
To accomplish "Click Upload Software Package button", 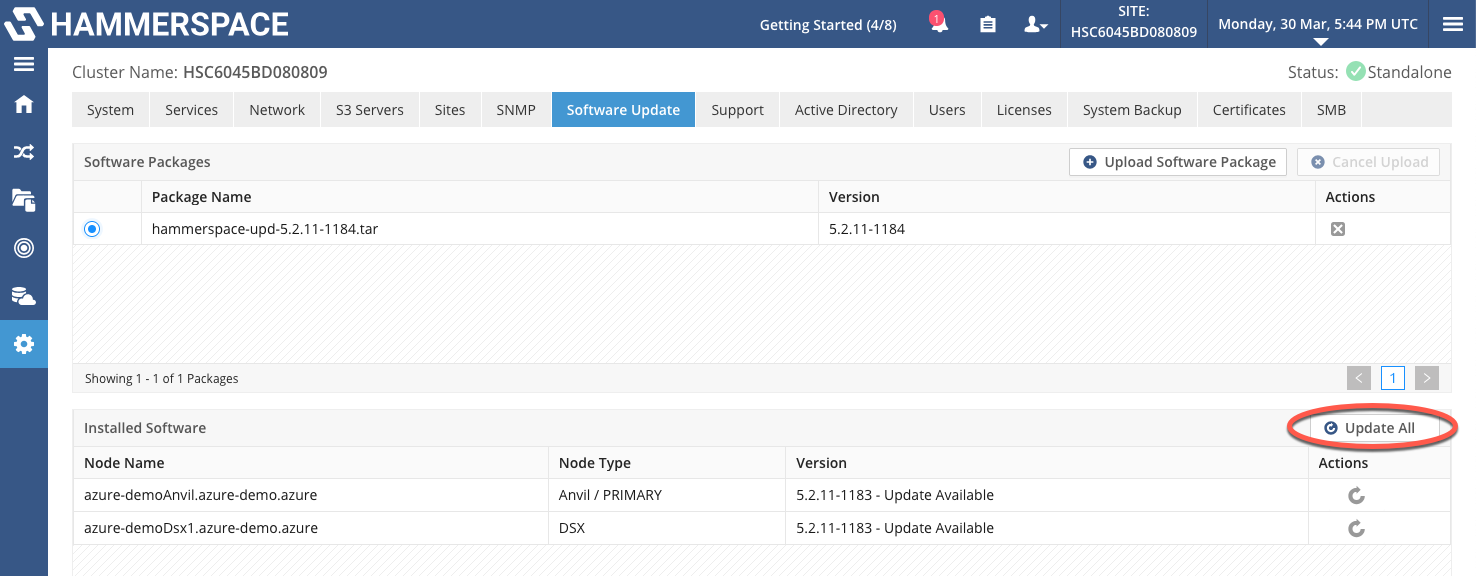I will (x=1179, y=162).
